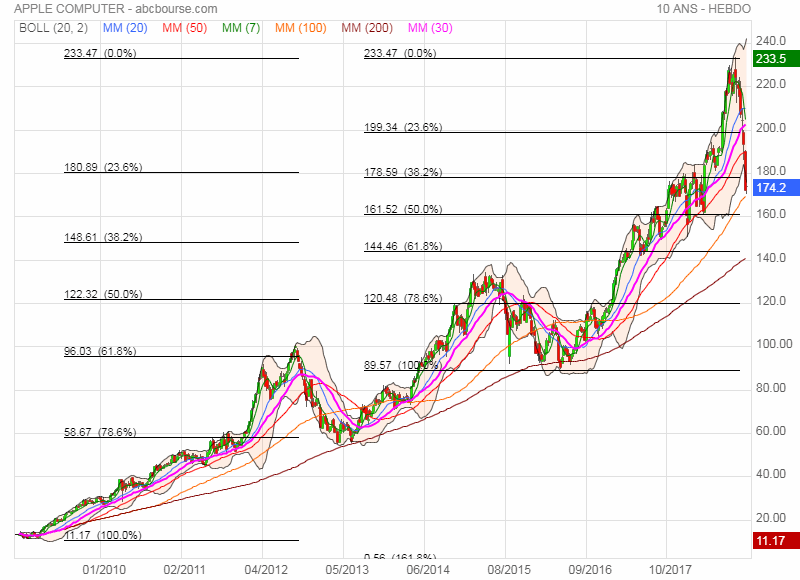
Task: Click the 120.0 price axis label
Action: click(770, 301)
